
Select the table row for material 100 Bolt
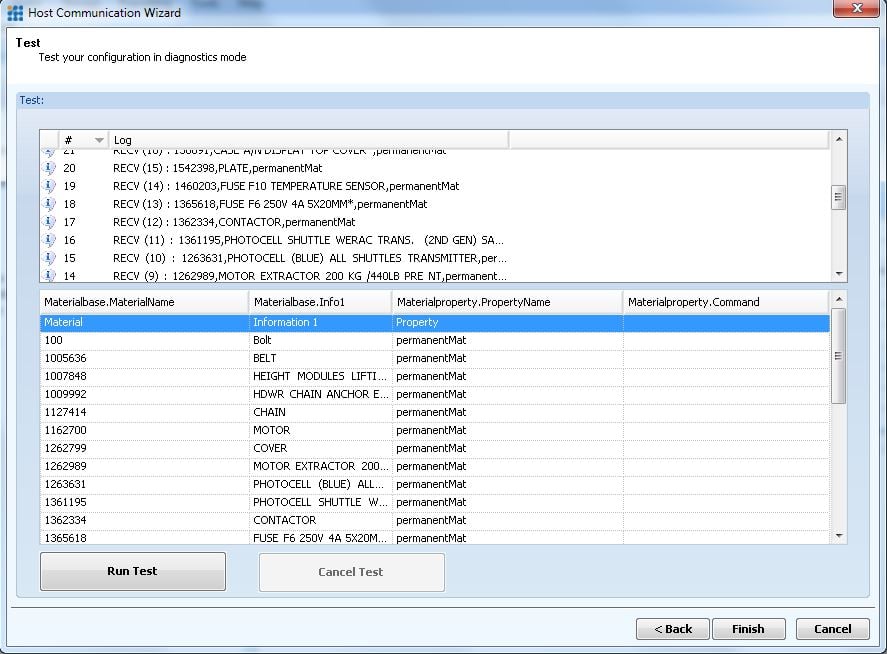point(200,340)
